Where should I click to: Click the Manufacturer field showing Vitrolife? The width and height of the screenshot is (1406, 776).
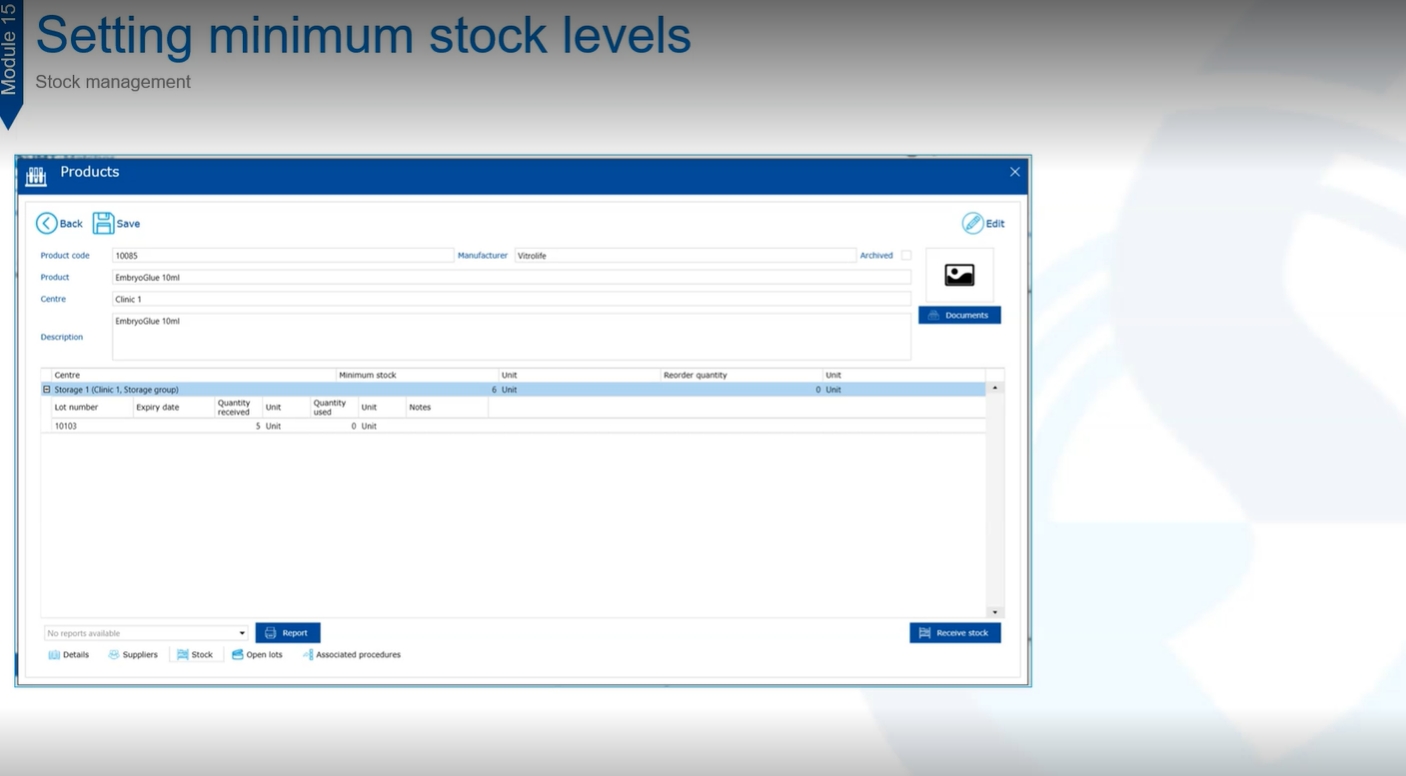point(684,256)
